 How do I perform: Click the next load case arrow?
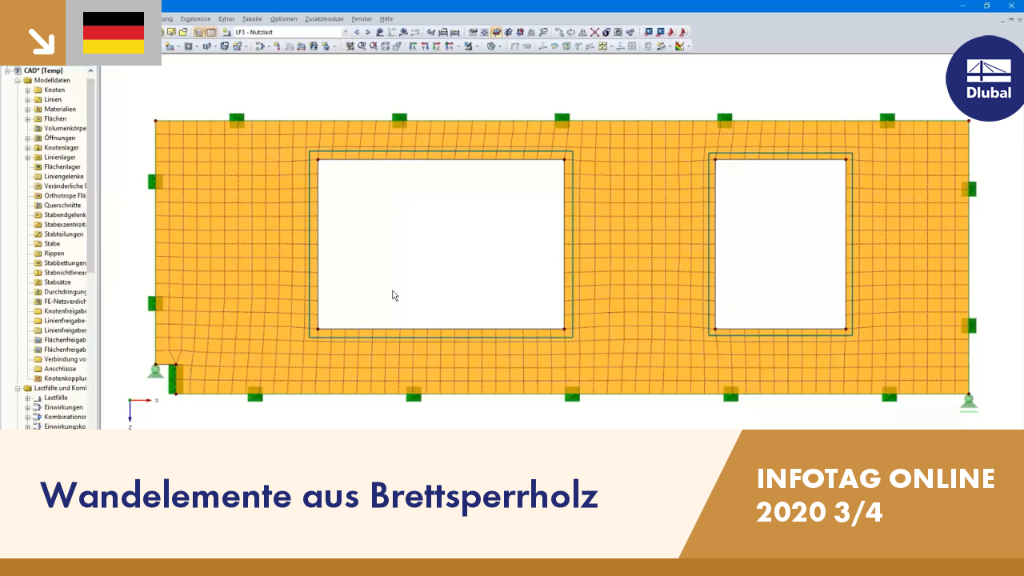click(x=368, y=32)
